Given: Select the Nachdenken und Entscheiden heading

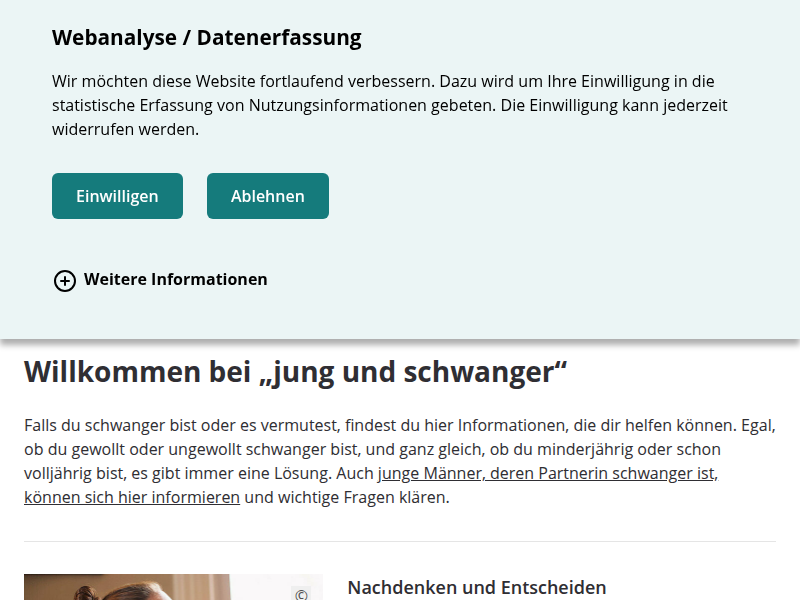Looking at the screenshot, I should 476,587.
